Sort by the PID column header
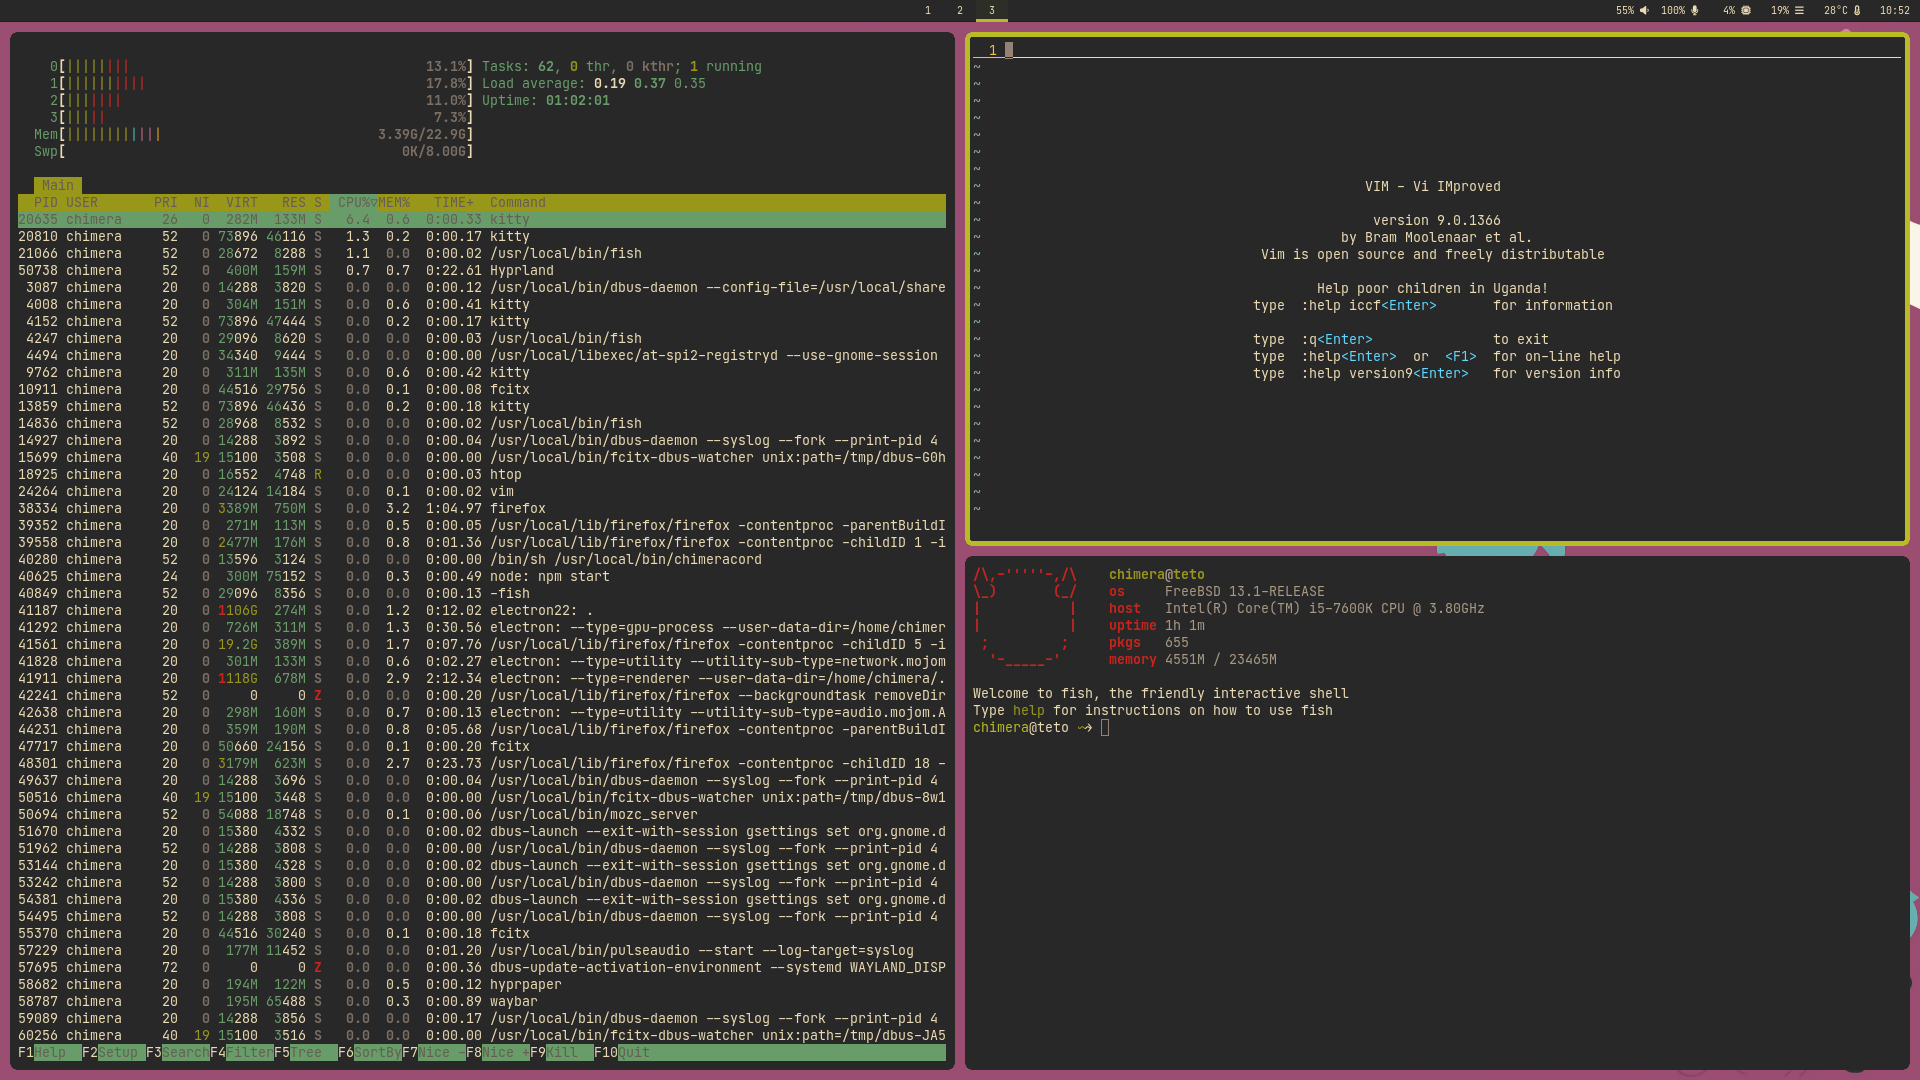This screenshot has width=1920, height=1080. [46, 203]
